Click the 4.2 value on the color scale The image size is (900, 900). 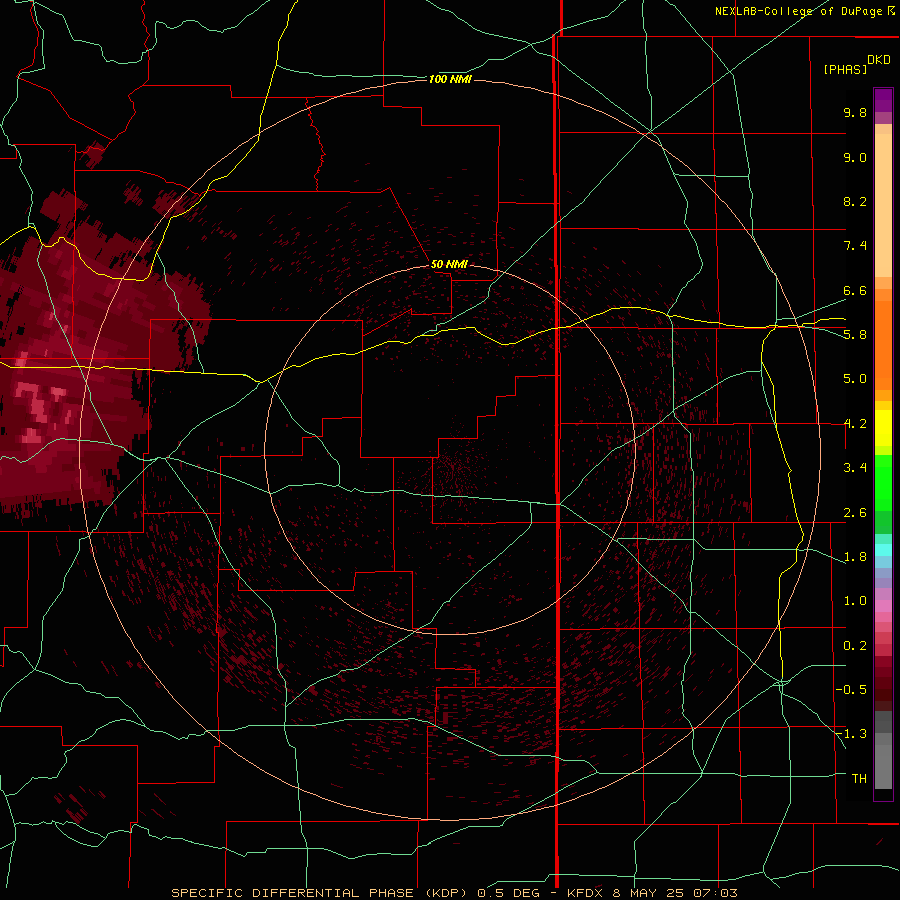pos(855,424)
